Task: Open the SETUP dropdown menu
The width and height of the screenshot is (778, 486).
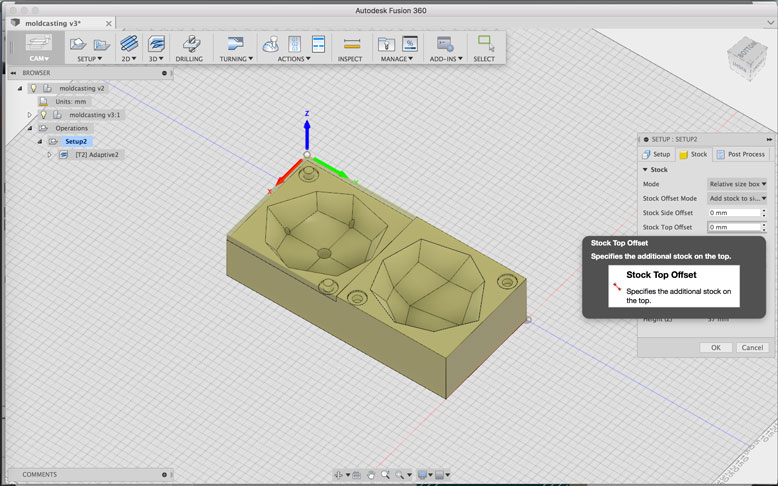Action: (x=89, y=59)
